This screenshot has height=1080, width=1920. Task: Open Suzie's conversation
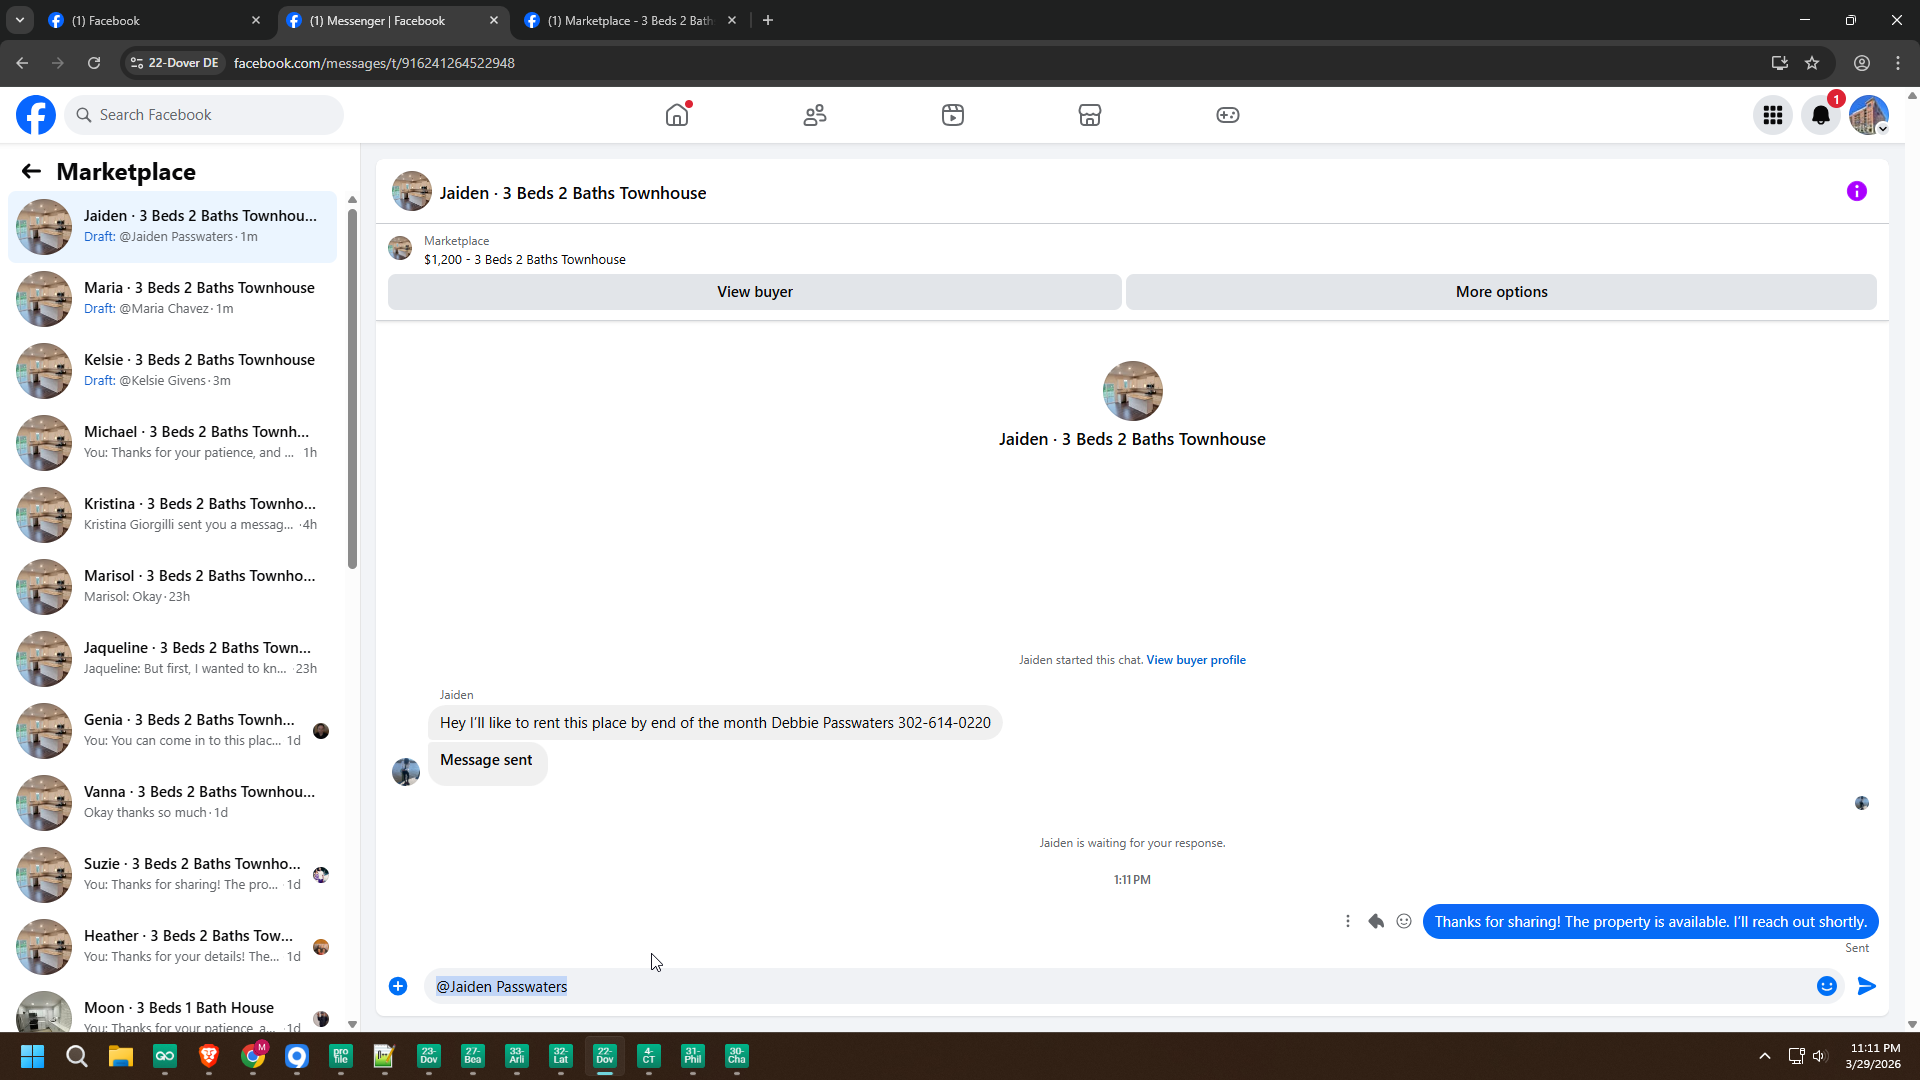[173, 875]
